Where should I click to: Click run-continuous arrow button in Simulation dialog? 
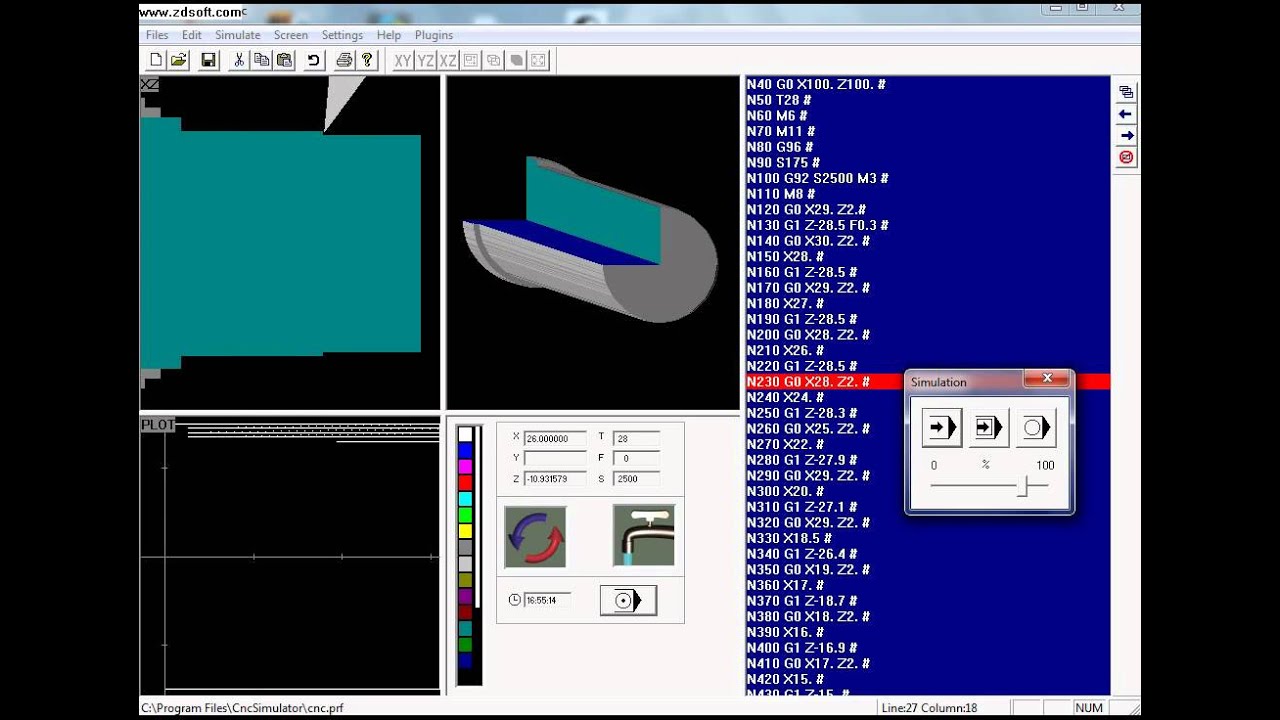click(988, 428)
